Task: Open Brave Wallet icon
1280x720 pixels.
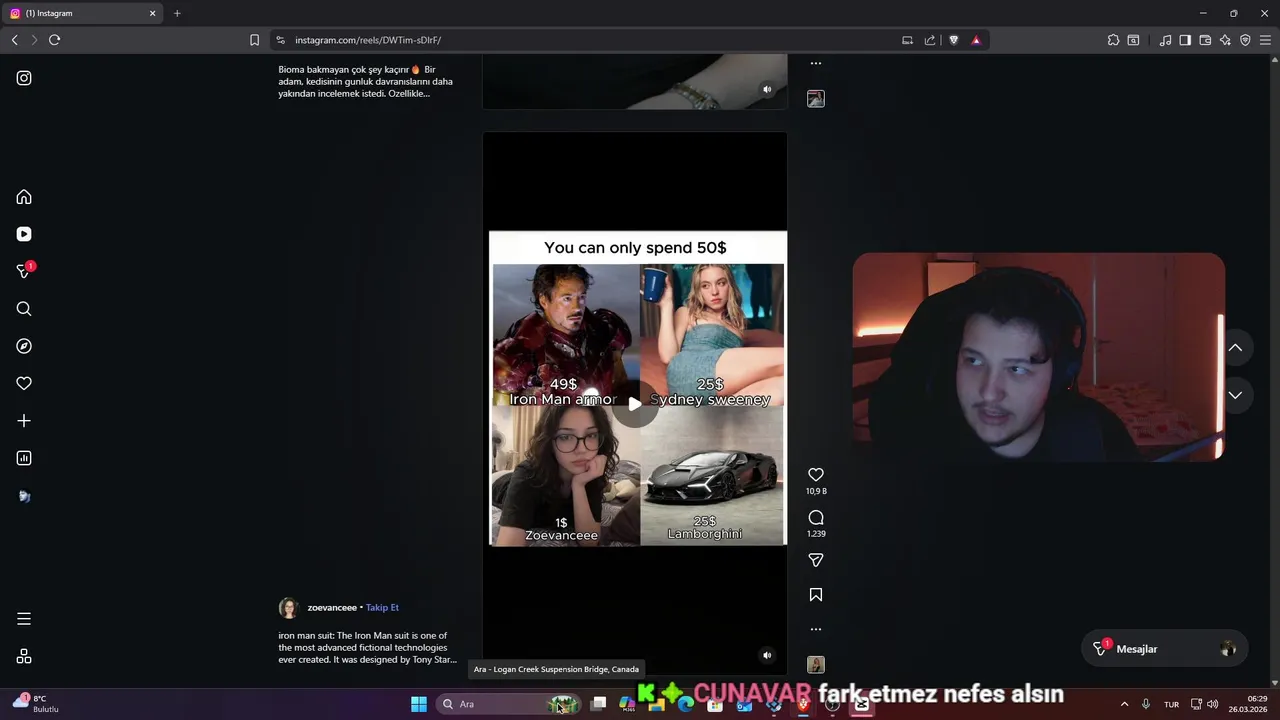Action: (1205, 40)
